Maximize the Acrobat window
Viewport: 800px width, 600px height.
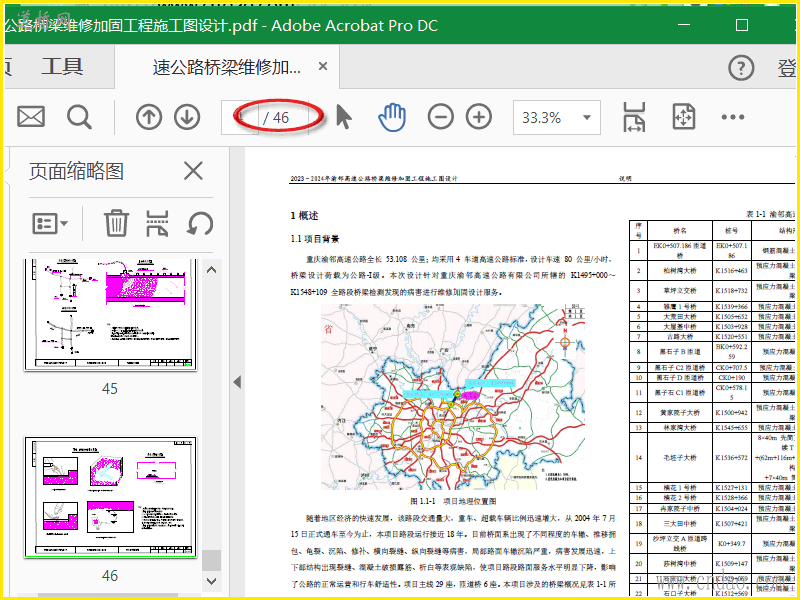[x=742, y=24]
